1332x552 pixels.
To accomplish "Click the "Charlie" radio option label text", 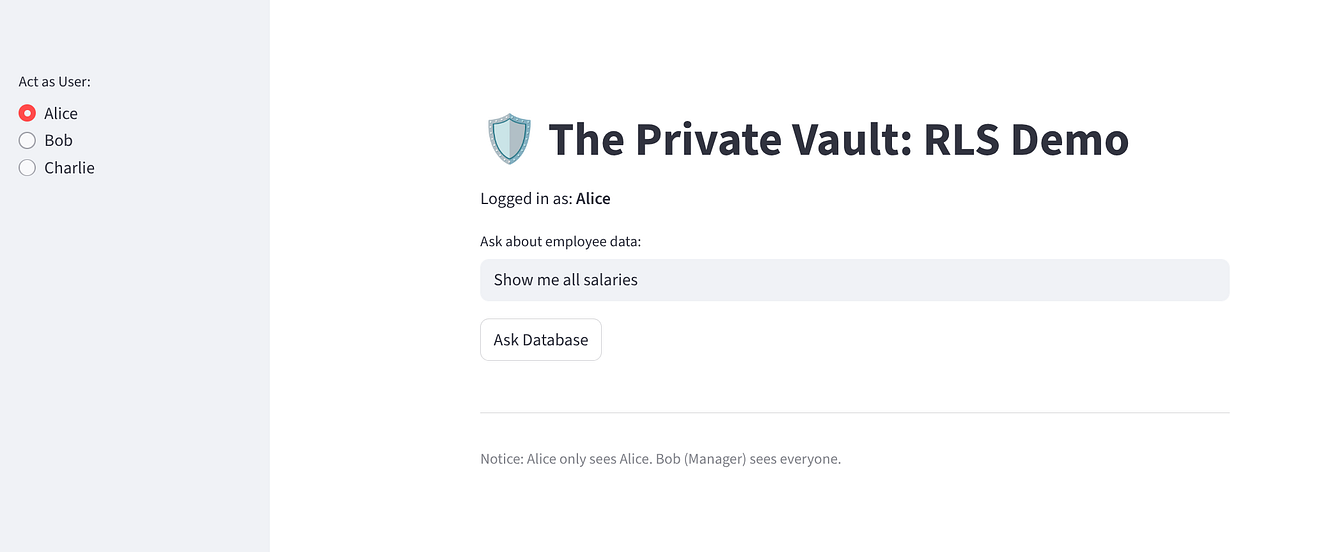I will [x=69, y=168].
